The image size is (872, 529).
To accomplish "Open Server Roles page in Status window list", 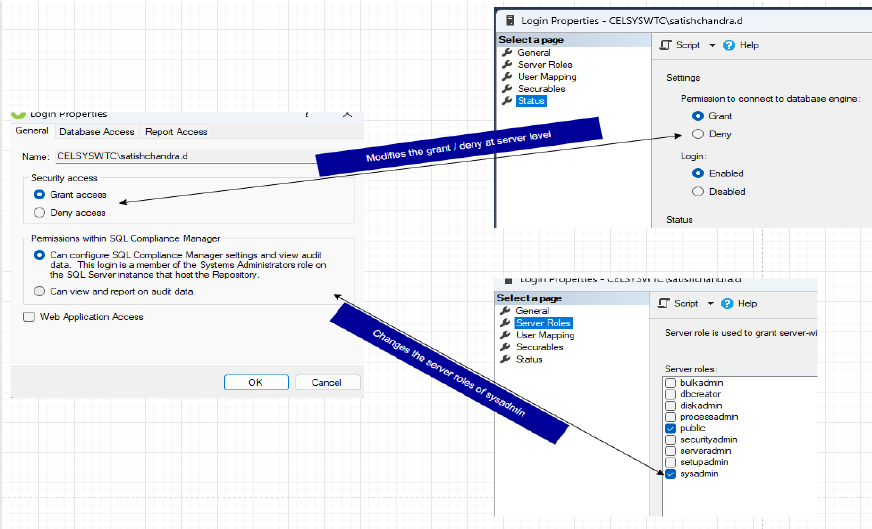I will [x=545, y=65].
